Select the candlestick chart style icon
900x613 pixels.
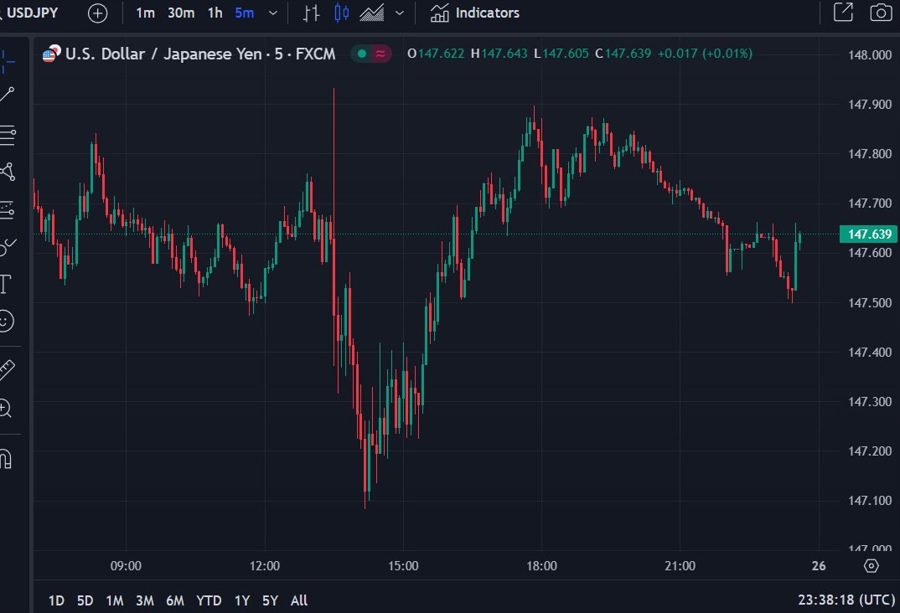(x=341, y=13)
